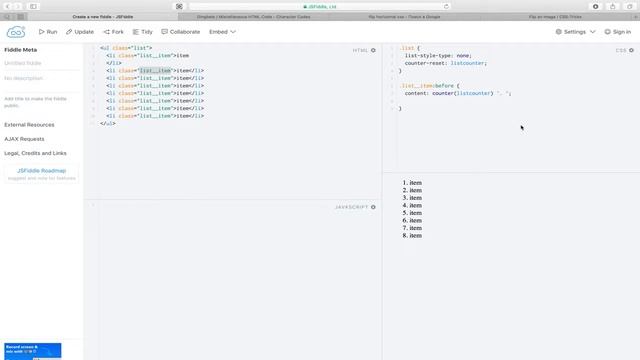Click the Tidy lines icon
This screenshot has width=640, height=360.
136,32
